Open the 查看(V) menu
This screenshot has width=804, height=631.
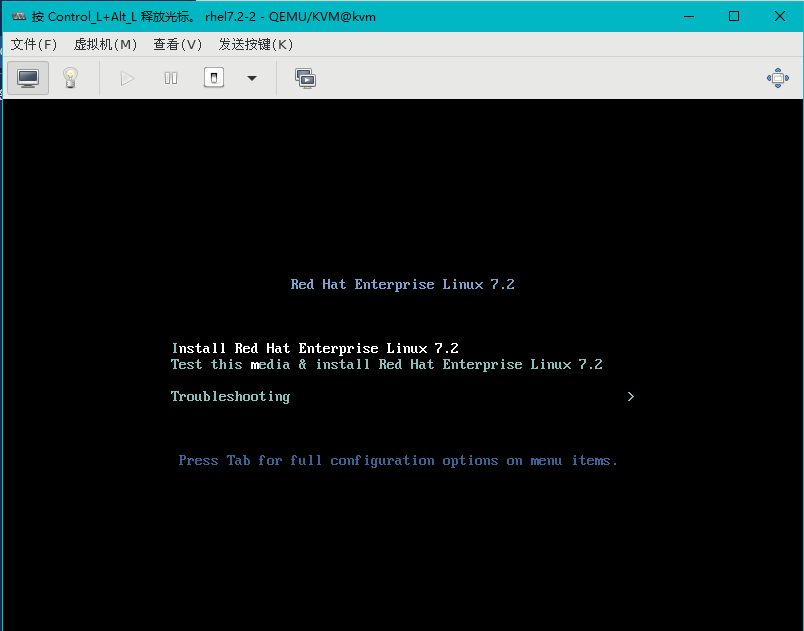click(177, 45)
